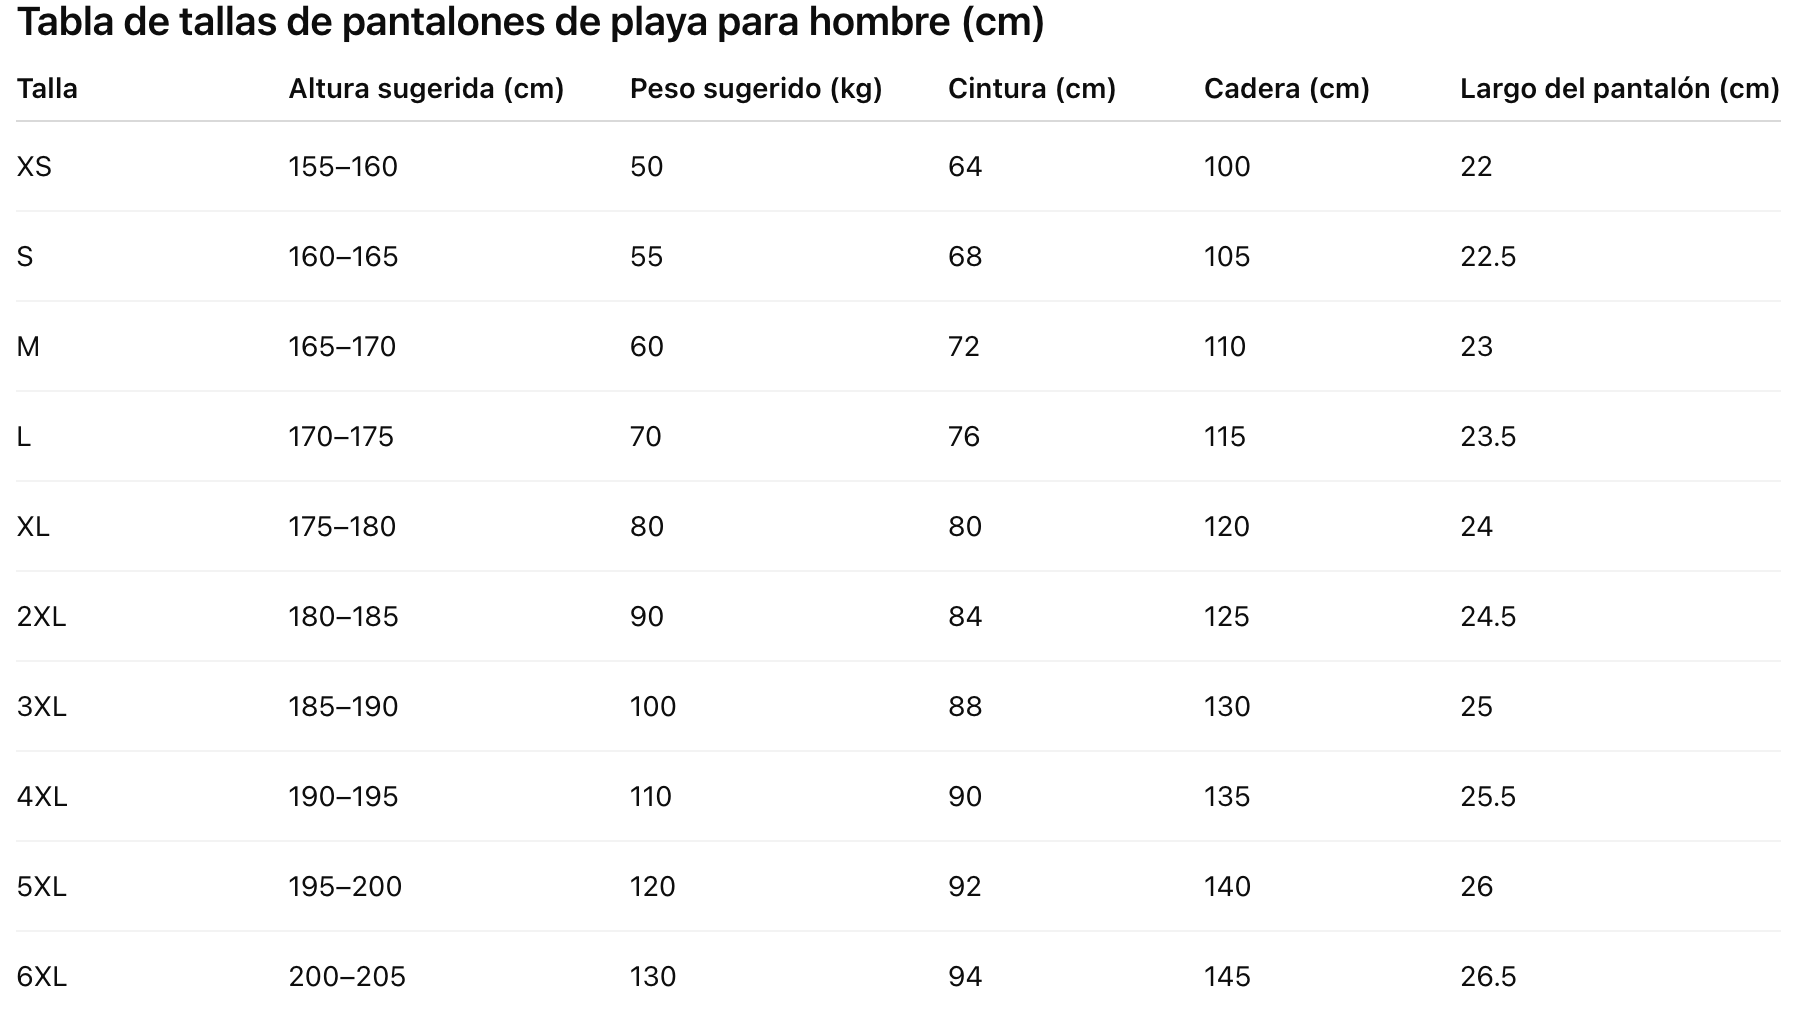Click the Cadera (cm) column header
Image resolution: width=1820 pixels, height=1028 pixels.
click(x=1286, y=89)
